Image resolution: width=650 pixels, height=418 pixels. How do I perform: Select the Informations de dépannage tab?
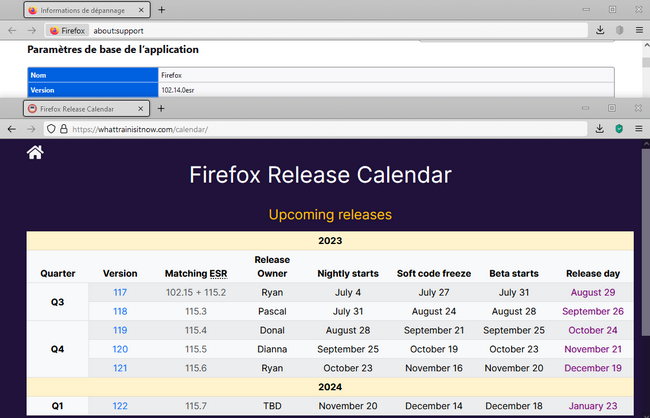click(x=87, y=10)
